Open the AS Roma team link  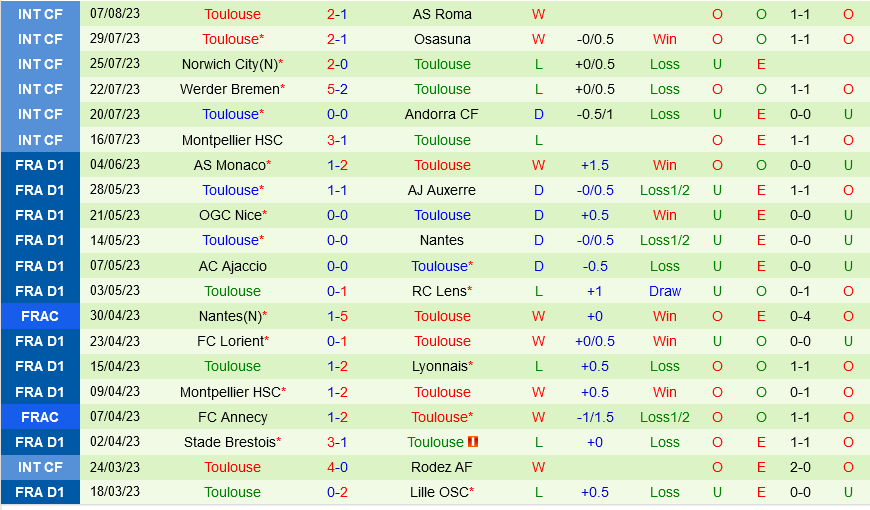pos(442,14)
